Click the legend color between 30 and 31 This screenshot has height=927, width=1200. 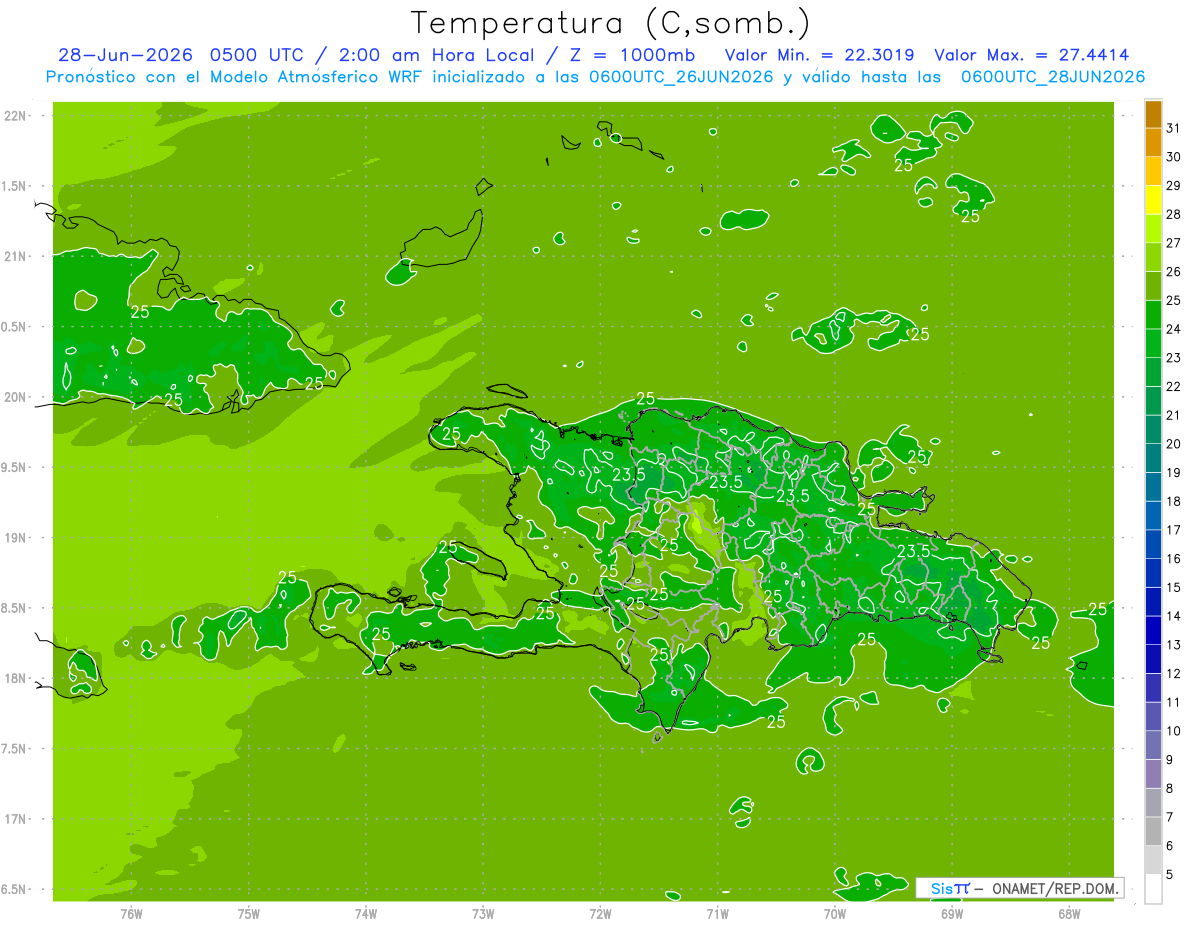(1153, 142)
